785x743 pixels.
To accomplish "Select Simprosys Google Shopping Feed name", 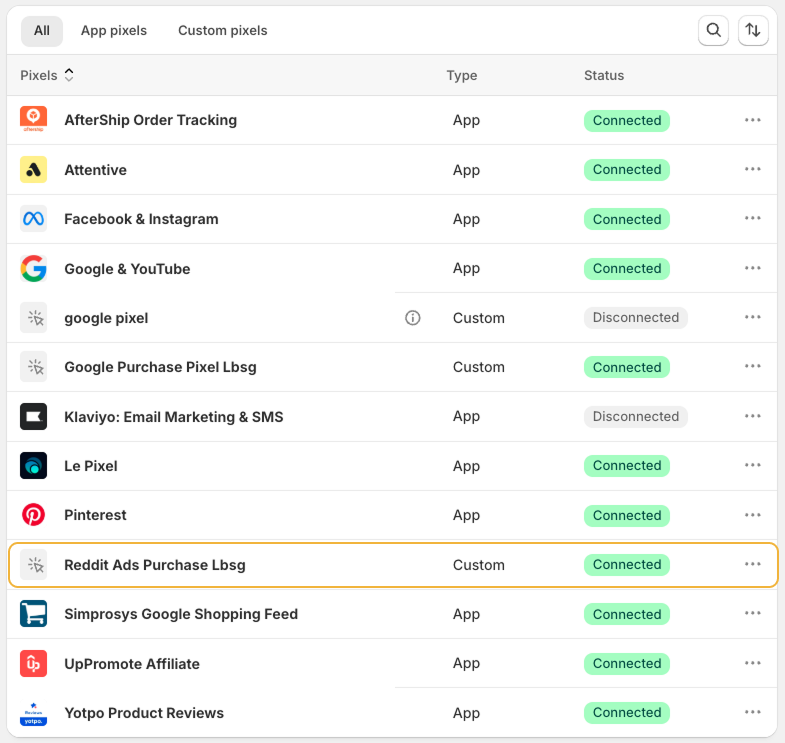I will (x=181, y=614).
